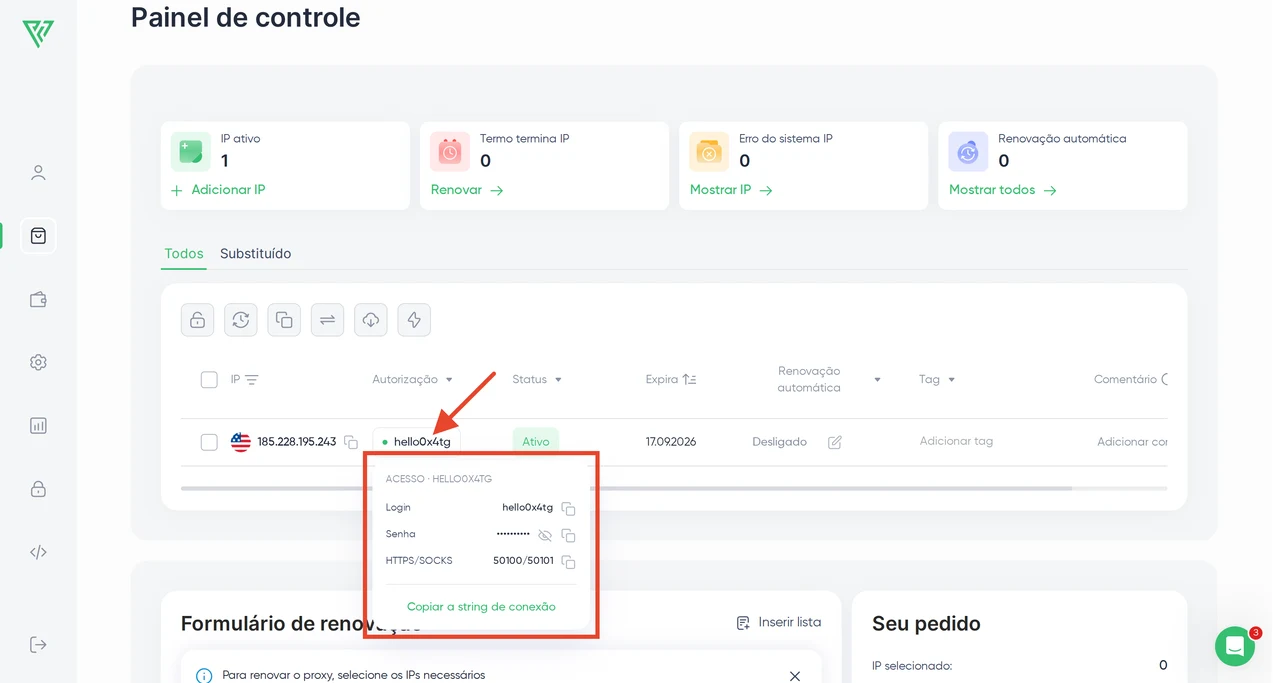Image resolution: width=1280 pixels, height=683 pixels.
Task: Click the Desligado auto-renewal value
Action: (780, 442)
